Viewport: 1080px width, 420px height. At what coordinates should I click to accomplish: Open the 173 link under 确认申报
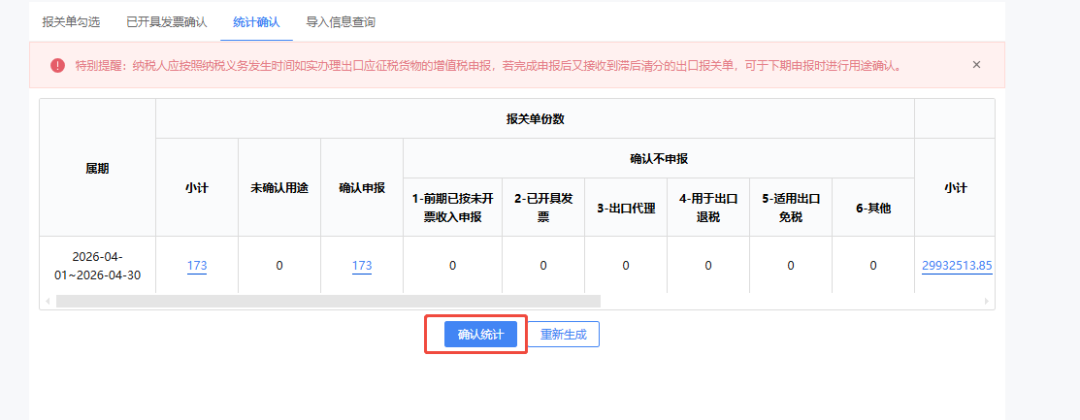[x=362, y=266]
